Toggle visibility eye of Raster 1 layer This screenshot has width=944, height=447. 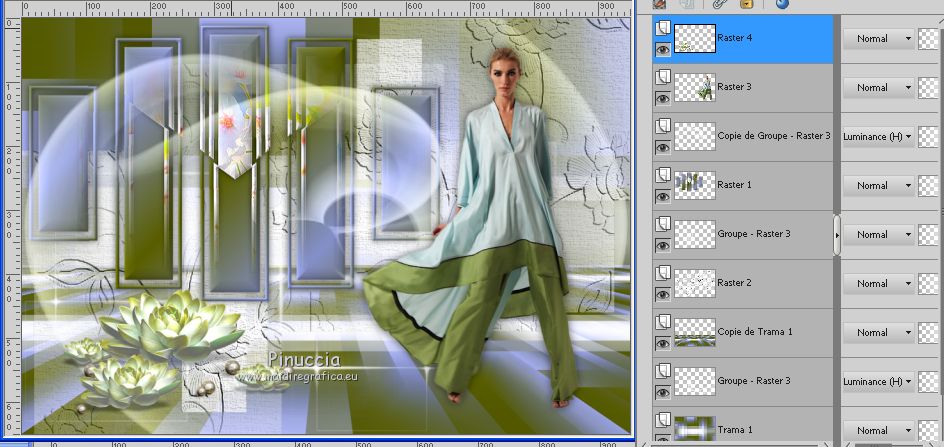663,196
